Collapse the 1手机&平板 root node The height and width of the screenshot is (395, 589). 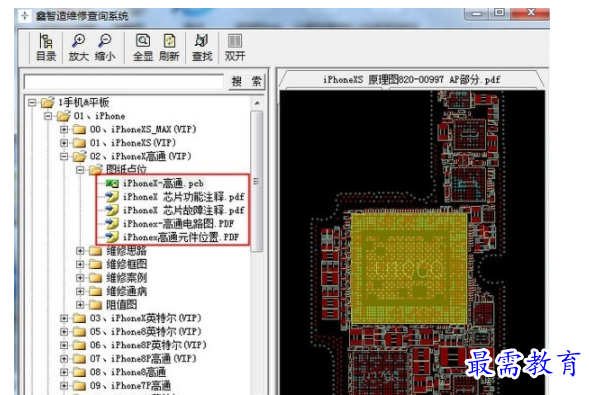click(32, 103)
